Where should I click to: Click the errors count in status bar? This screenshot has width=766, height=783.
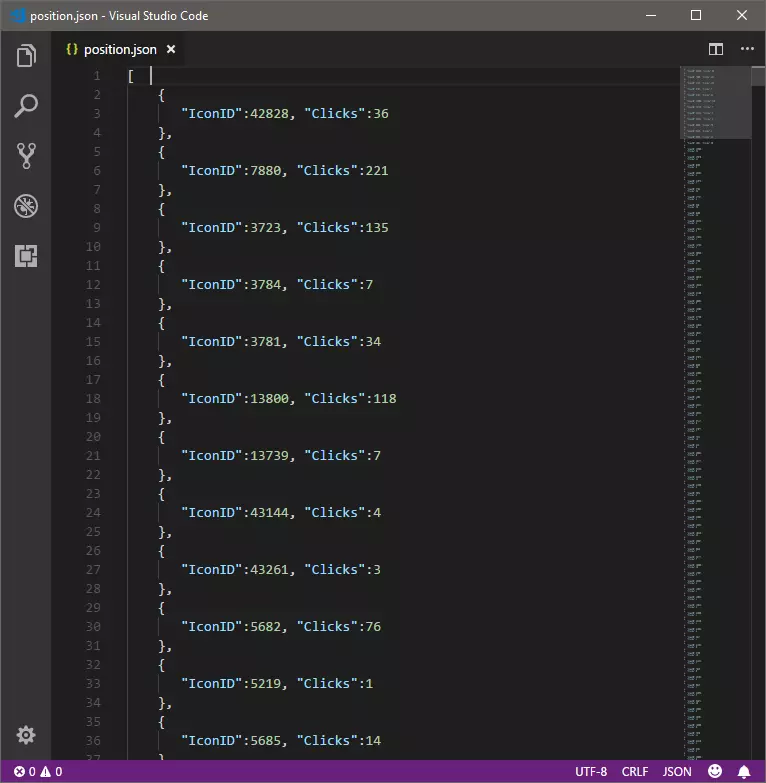(x=24, y=772)
